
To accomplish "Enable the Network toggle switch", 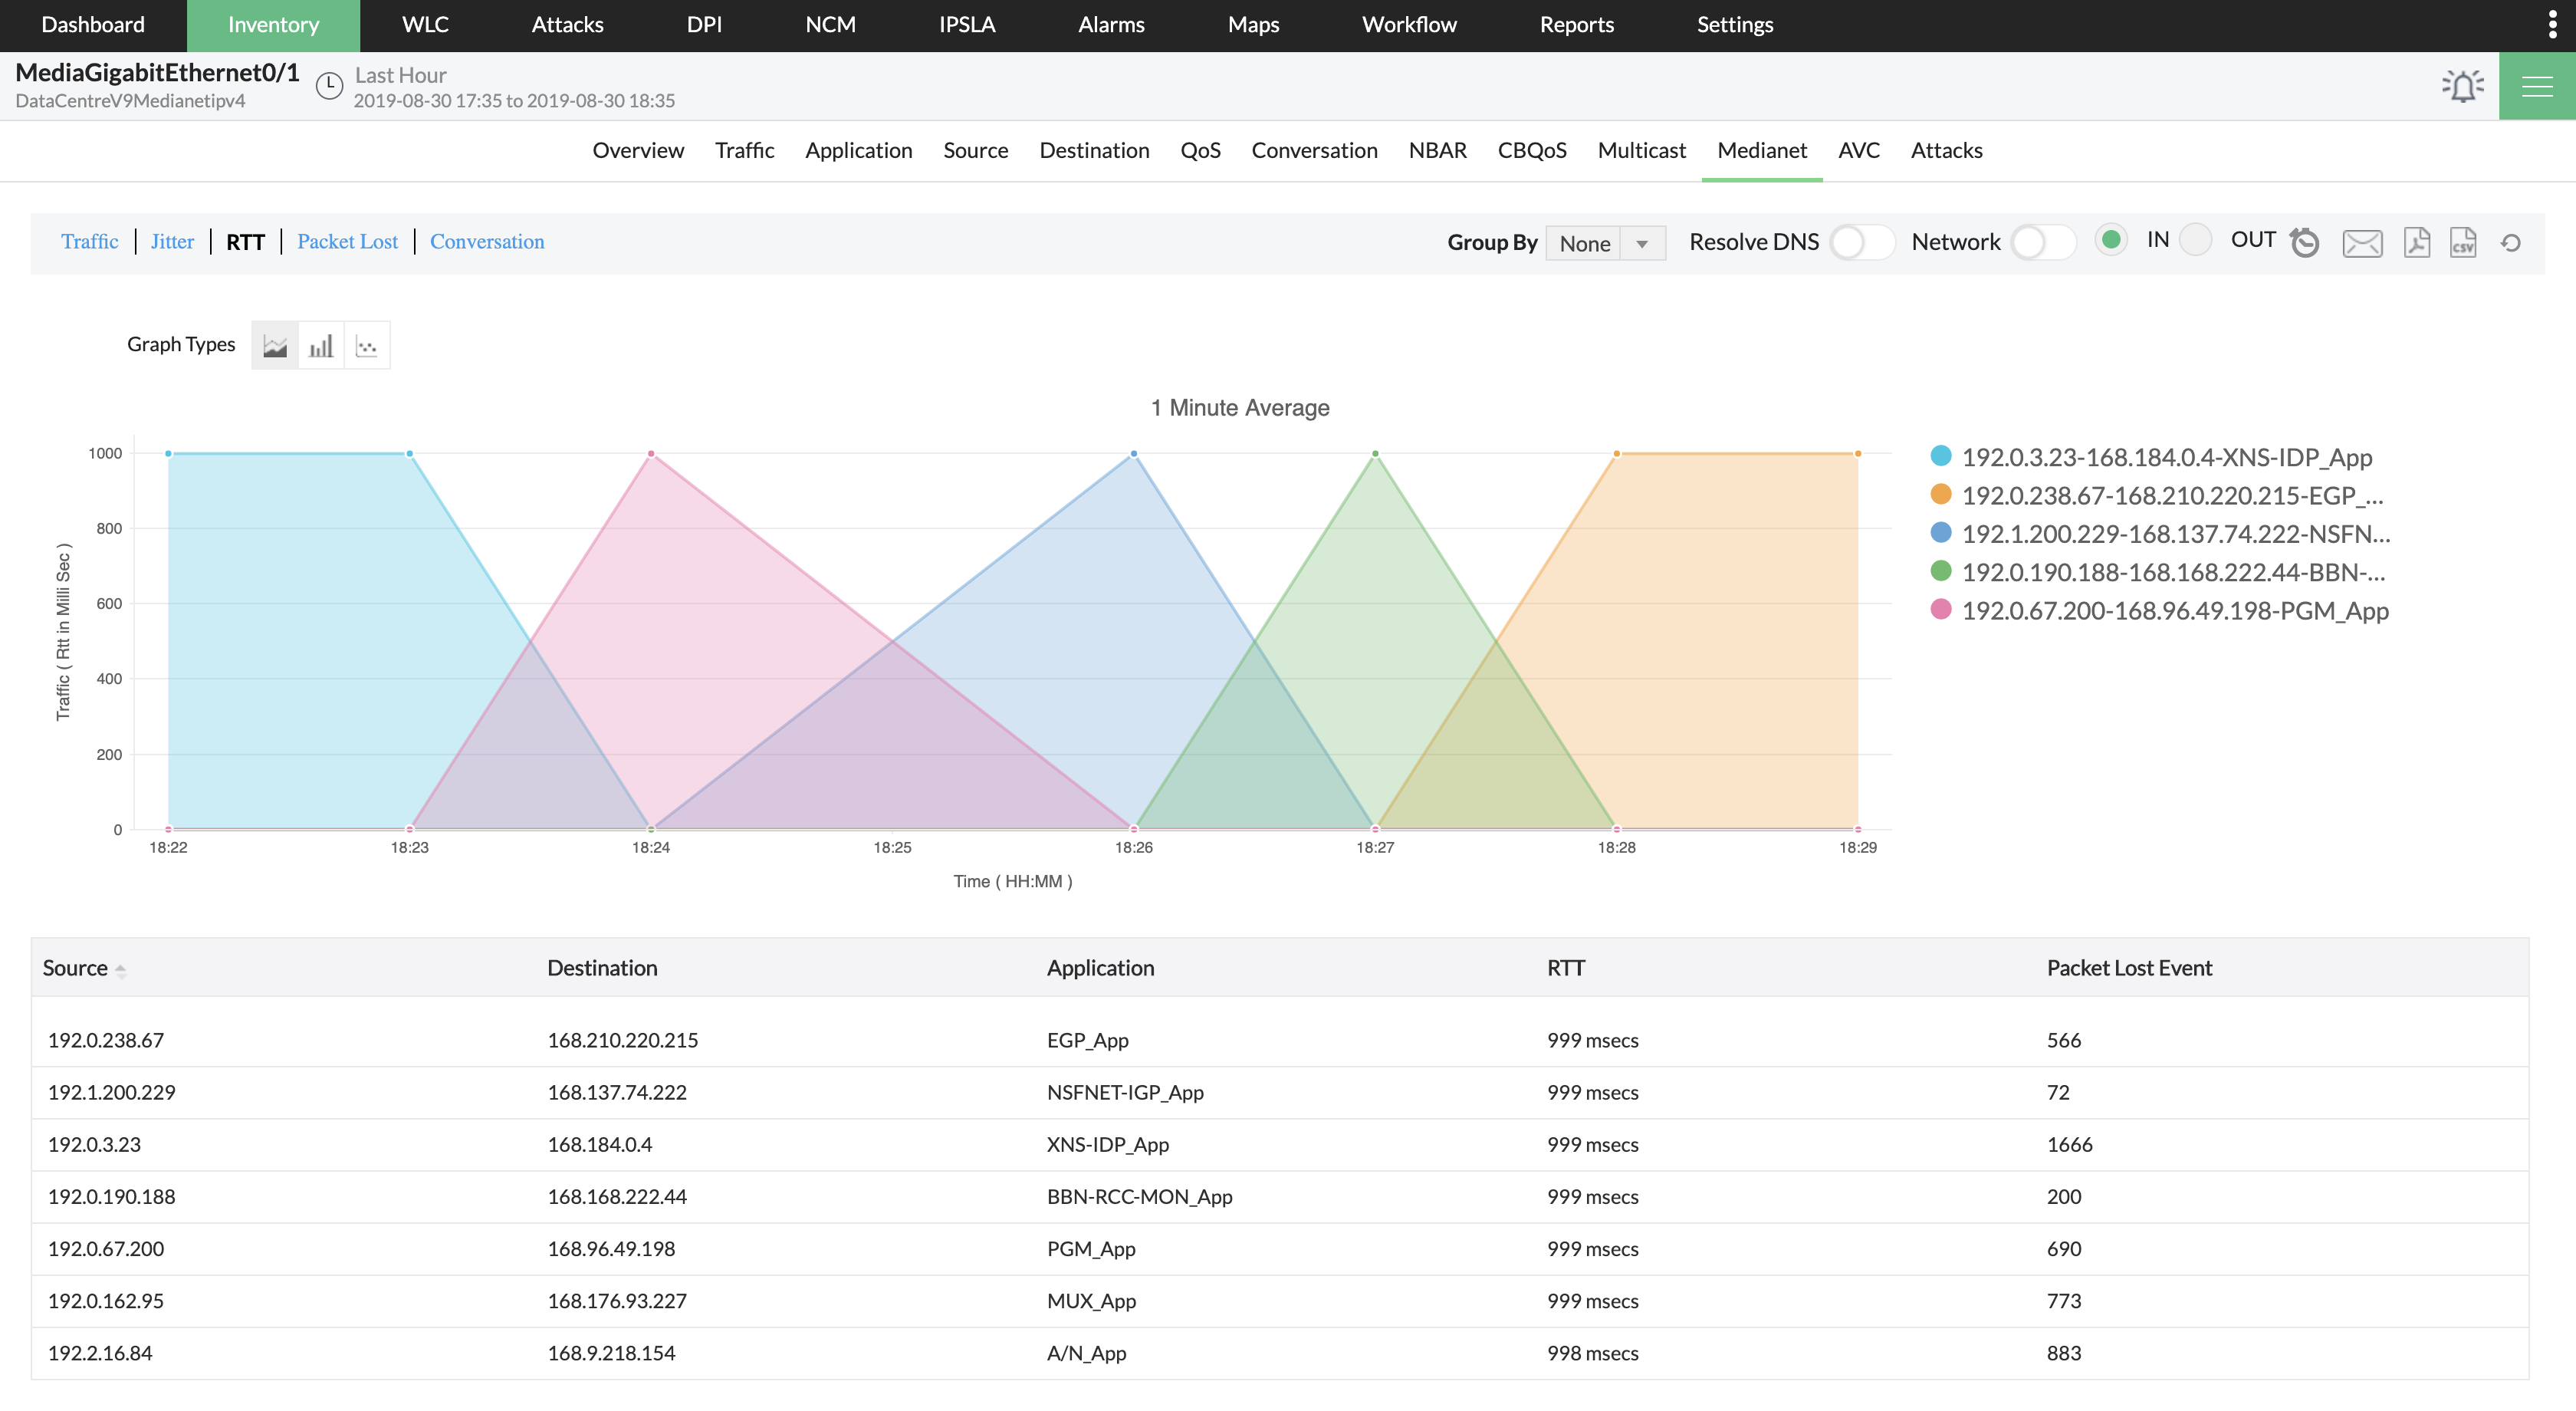I will click(2042, 242).
